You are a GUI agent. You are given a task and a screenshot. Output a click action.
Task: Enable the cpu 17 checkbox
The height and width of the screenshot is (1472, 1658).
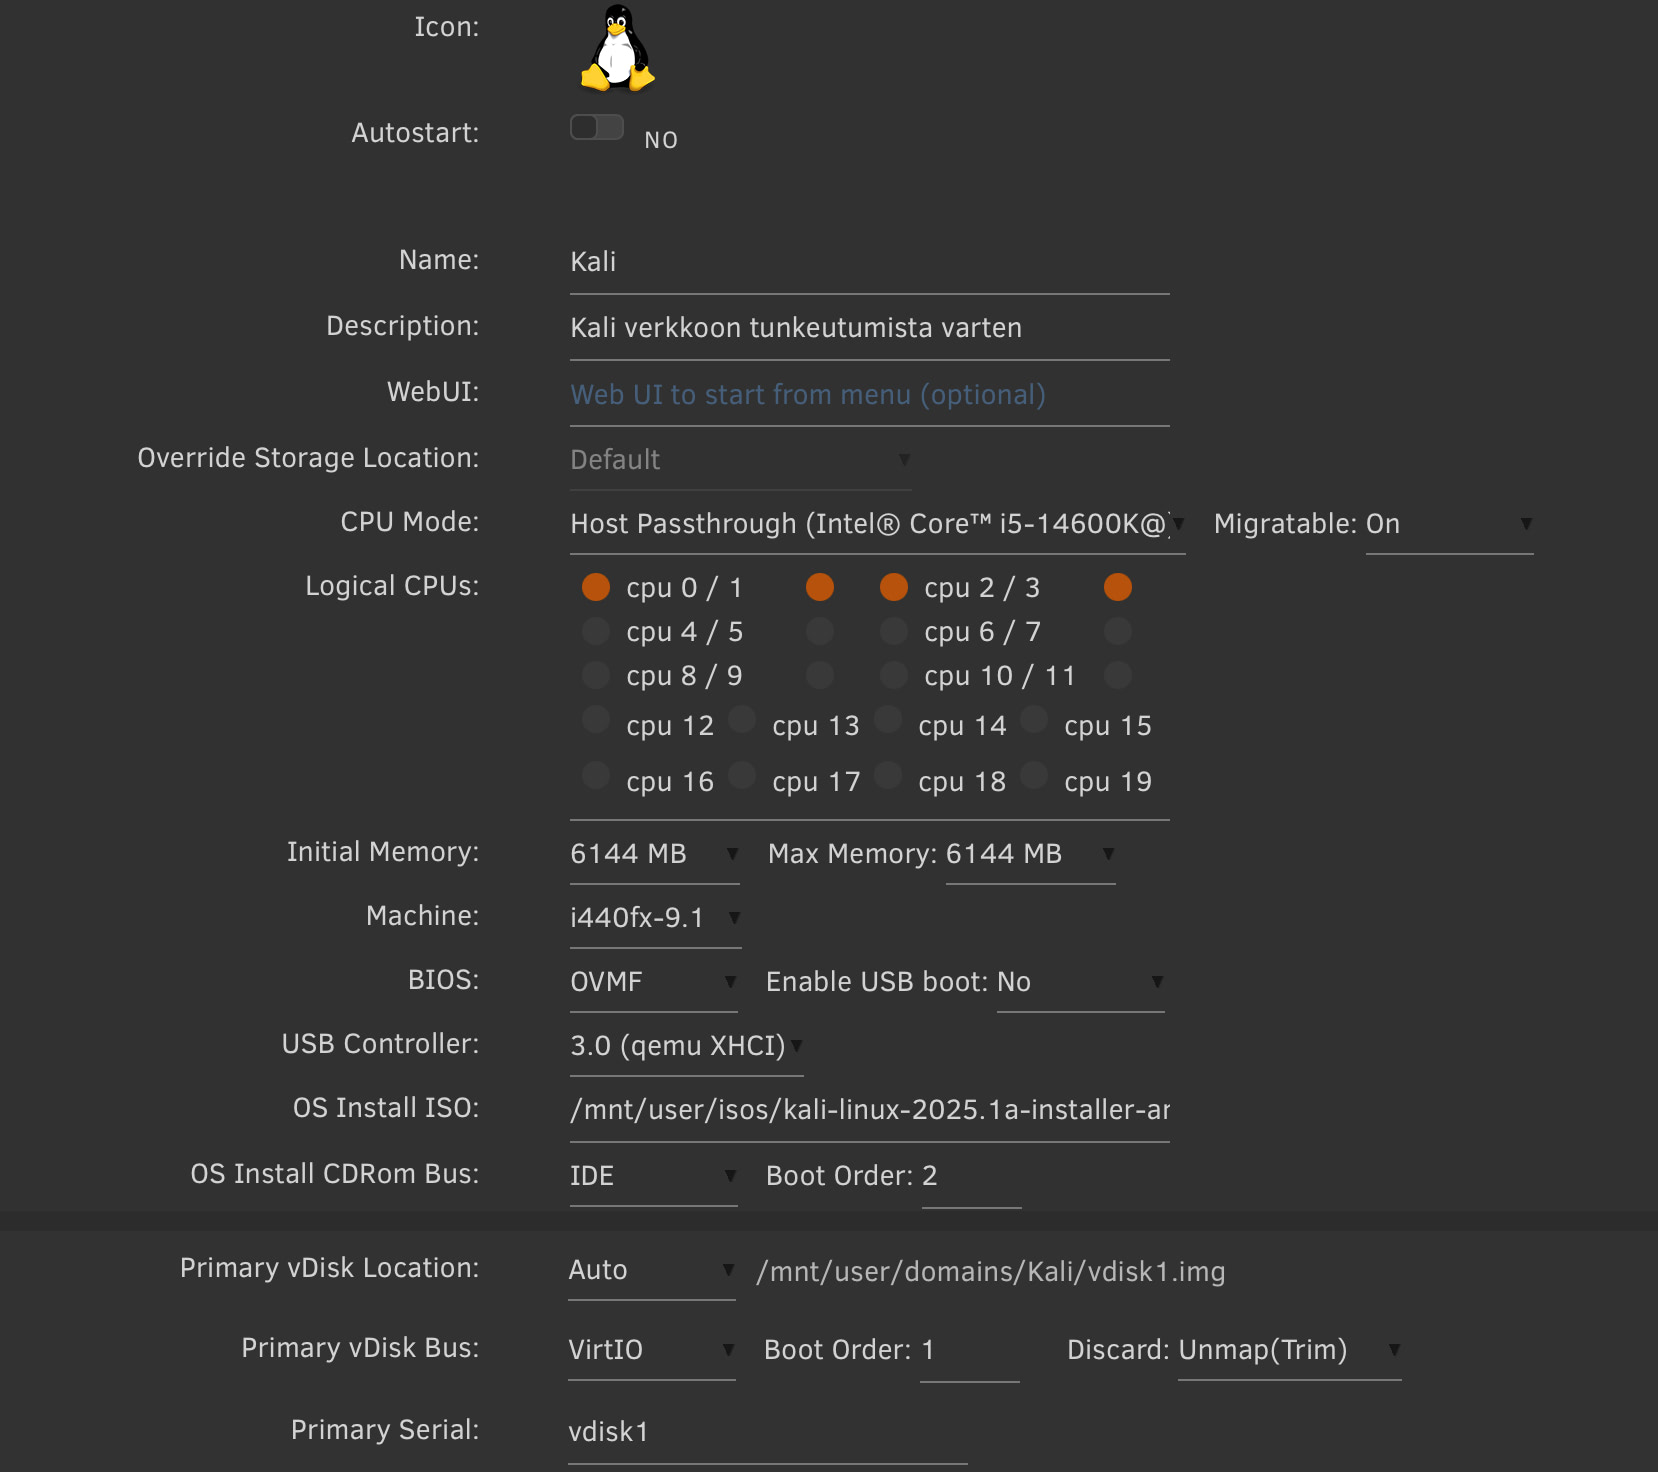(x=742, y=775)
